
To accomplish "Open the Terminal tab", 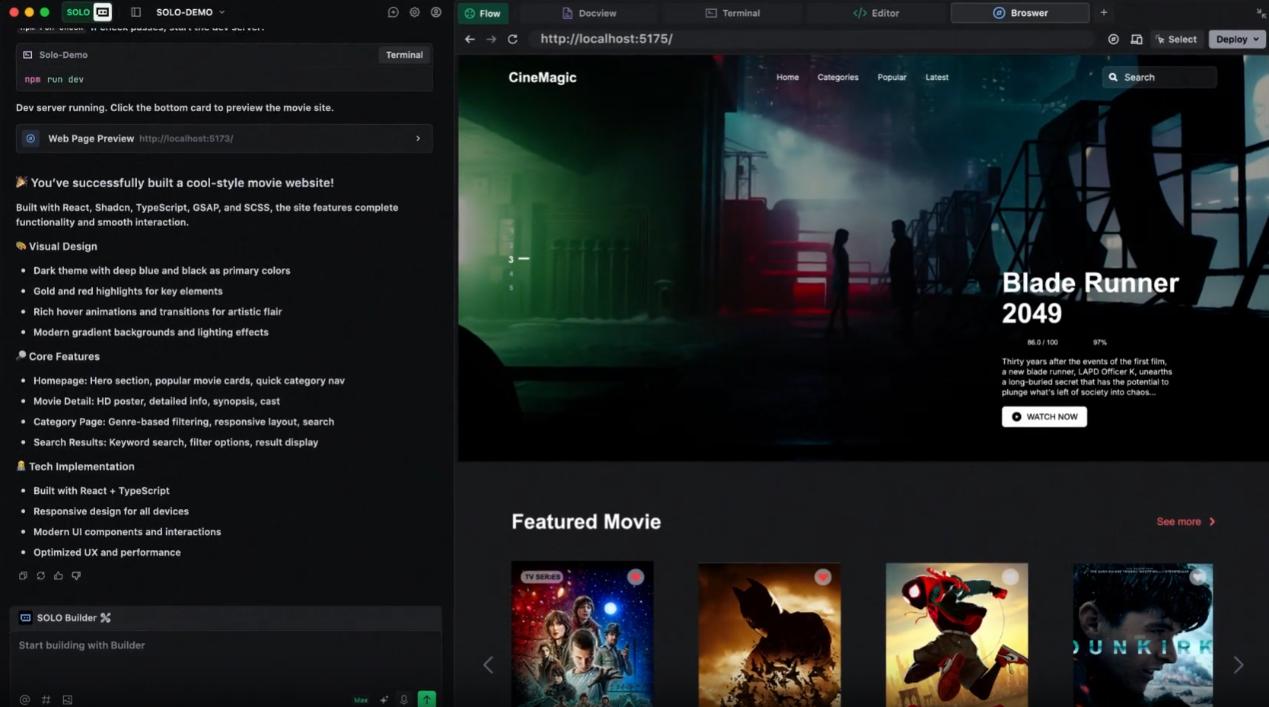I will (732, 13).
